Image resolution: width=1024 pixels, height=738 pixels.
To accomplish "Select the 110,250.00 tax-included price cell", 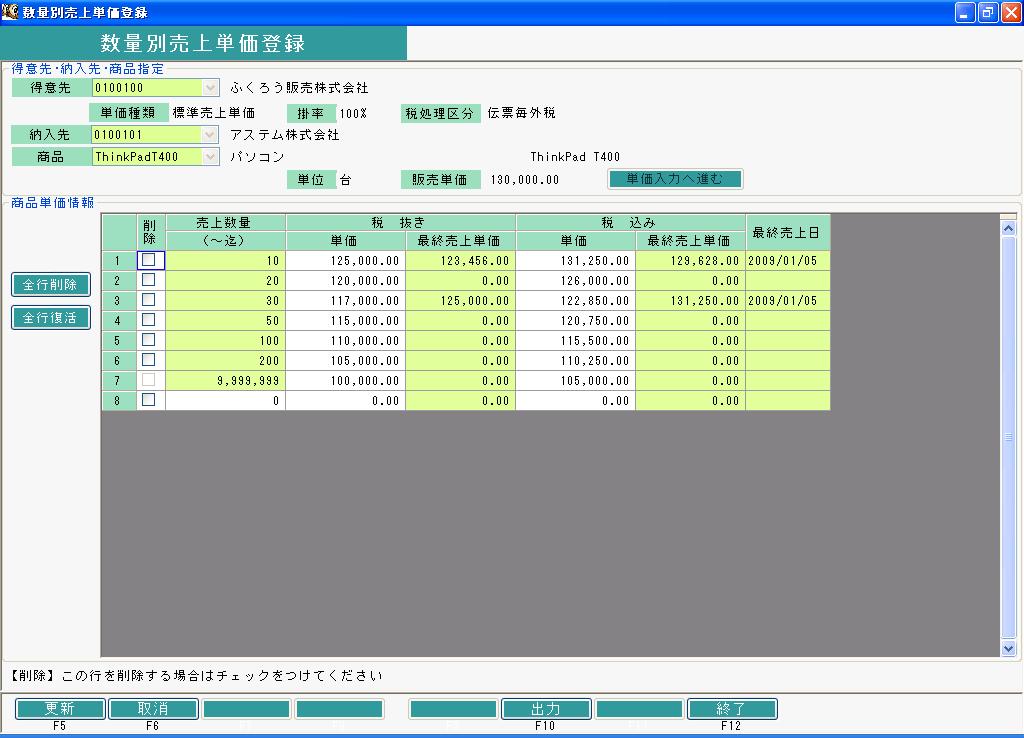I will pos(575,361).
